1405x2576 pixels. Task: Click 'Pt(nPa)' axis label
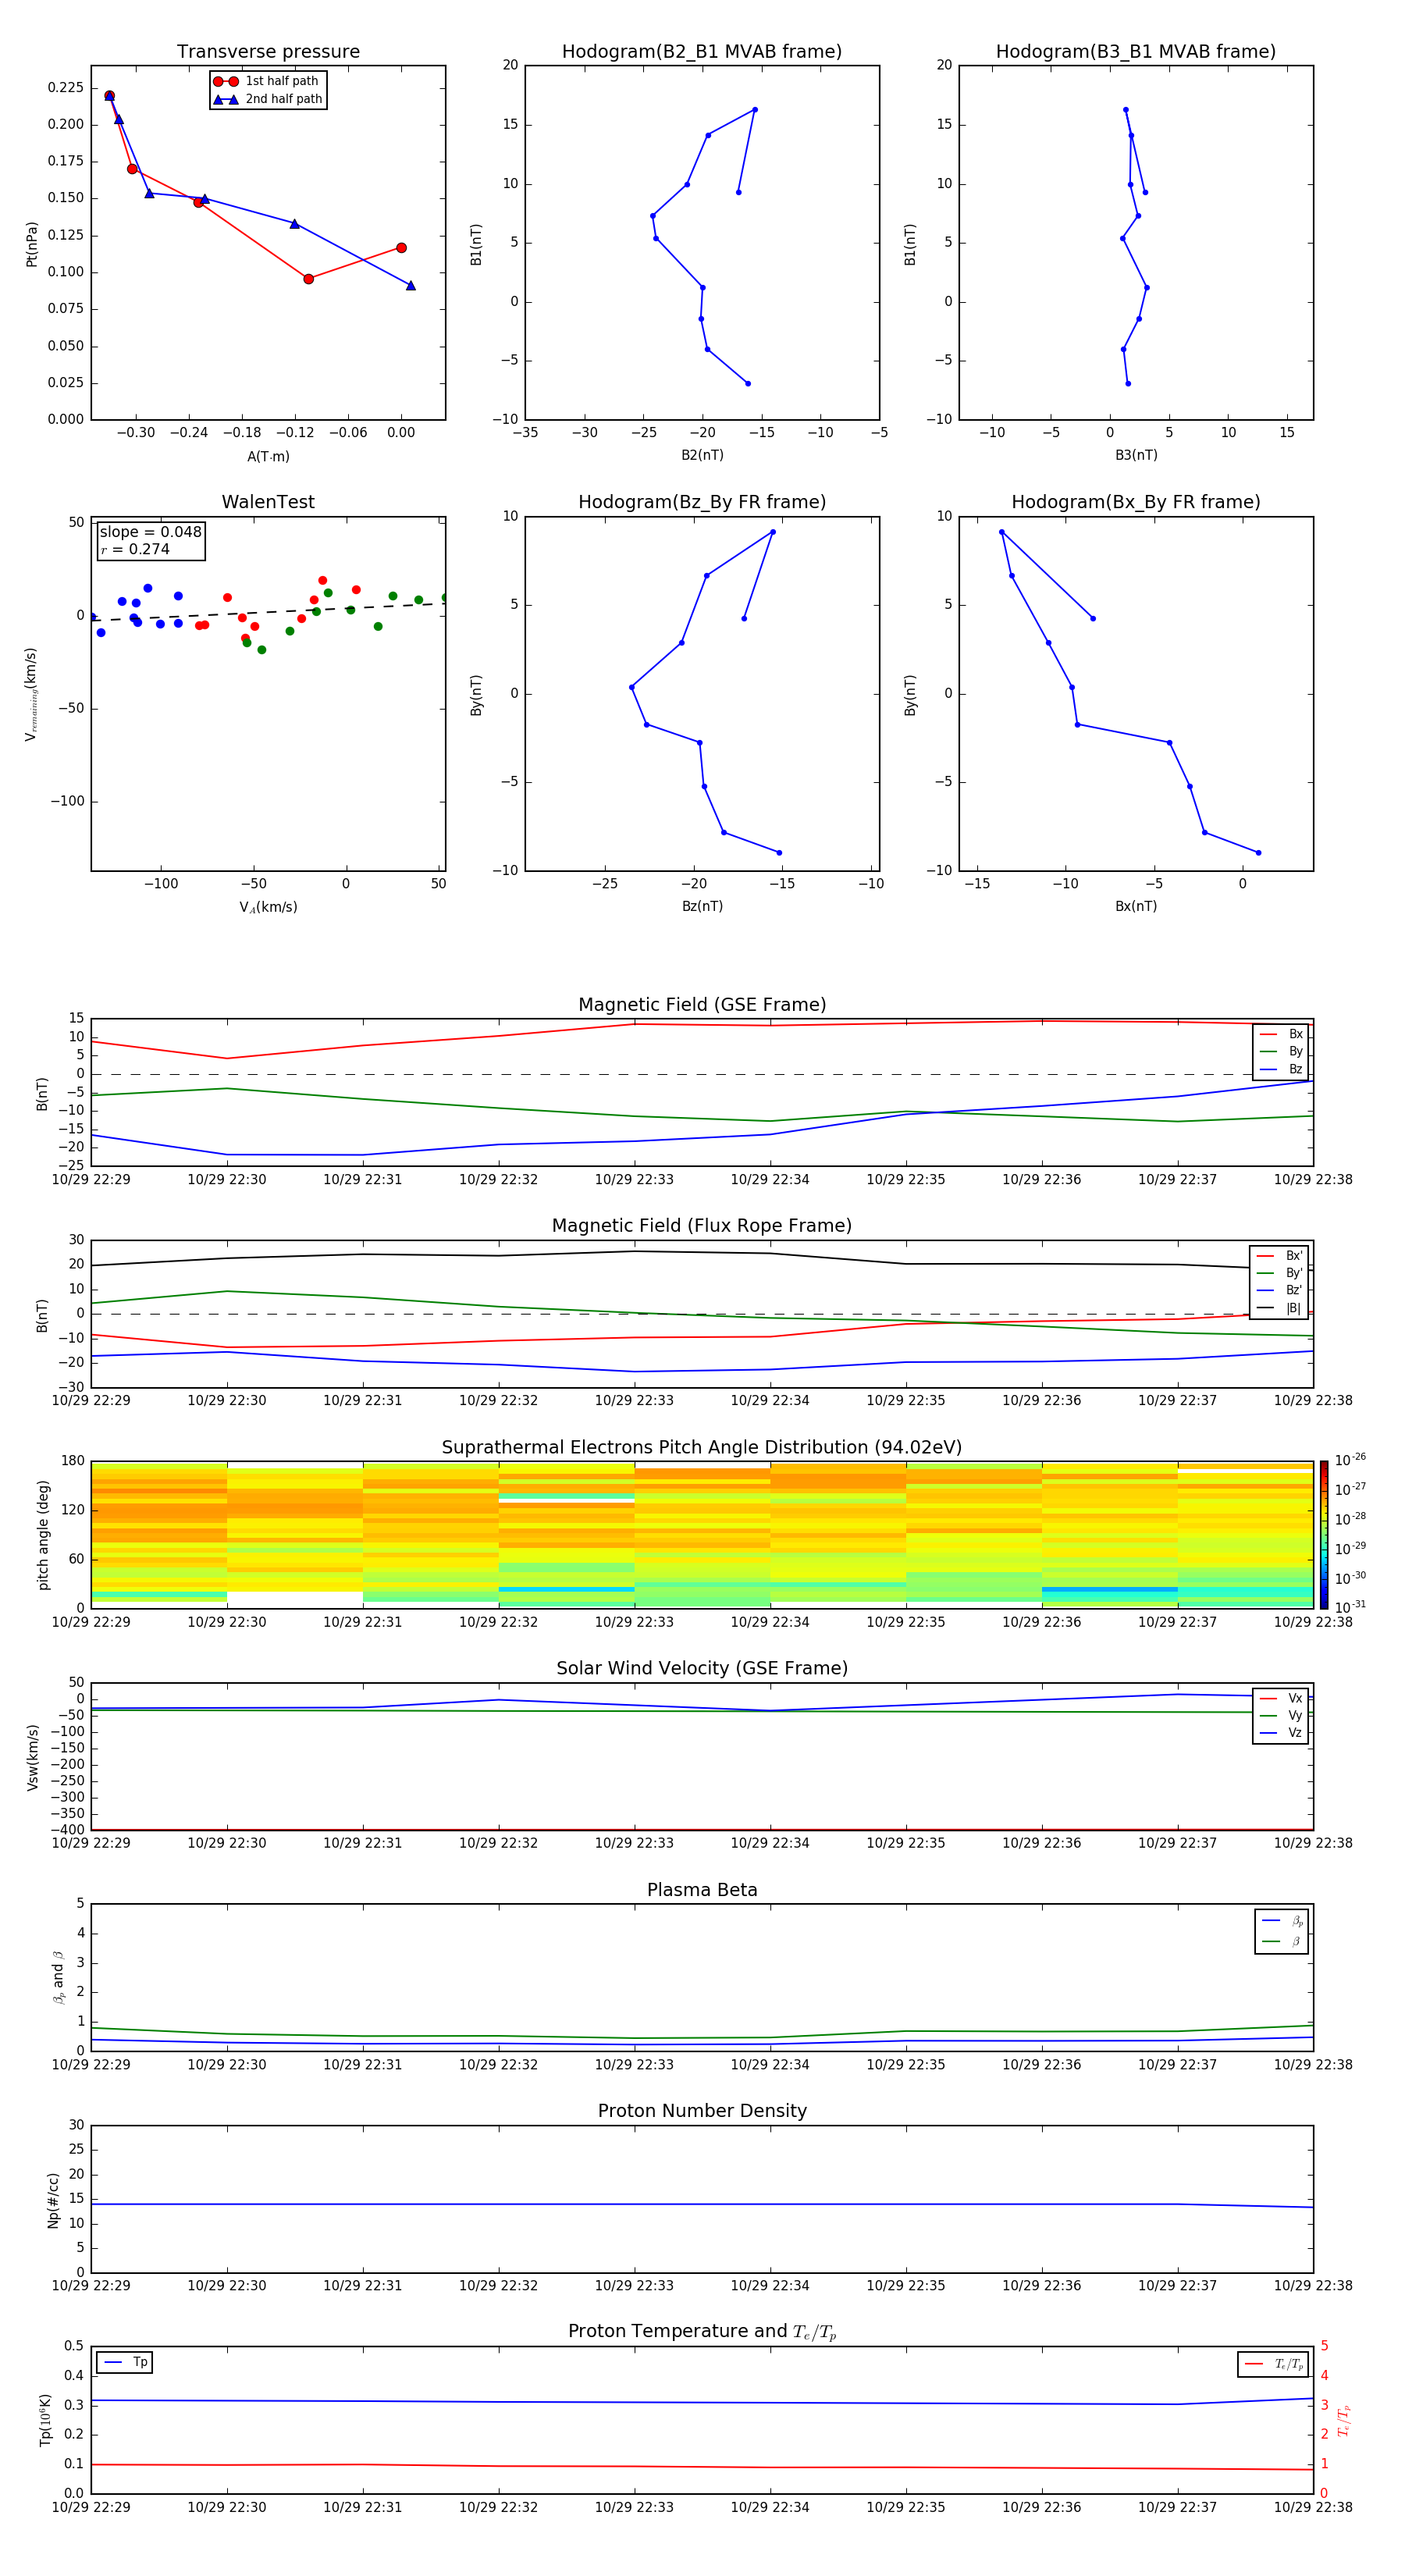[x=31, y=243]
